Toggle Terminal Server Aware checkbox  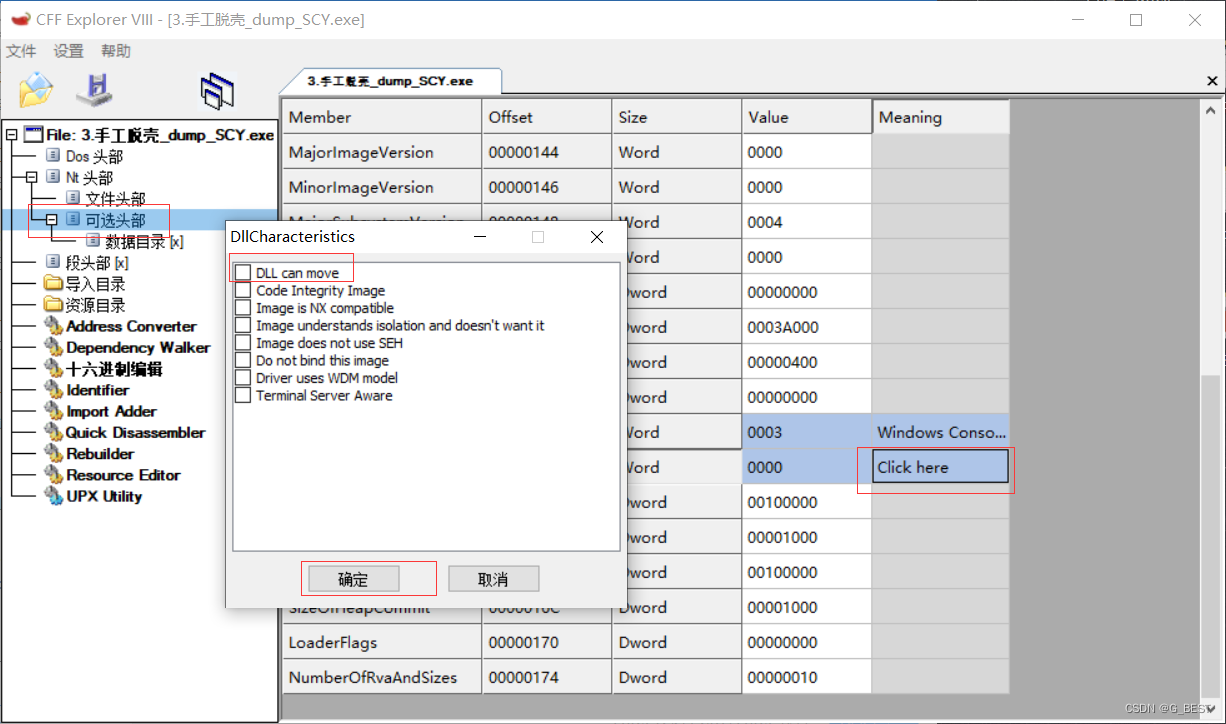pos(243,396)
